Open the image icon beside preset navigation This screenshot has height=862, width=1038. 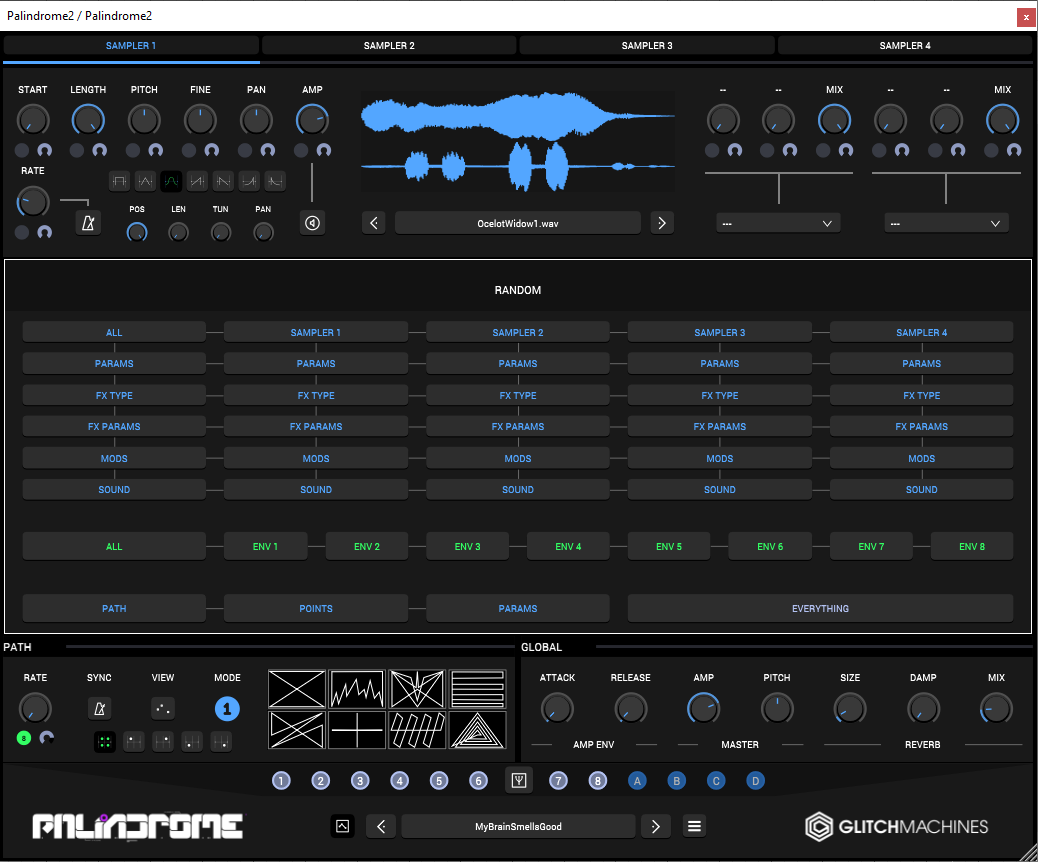[x=342, y=826]
